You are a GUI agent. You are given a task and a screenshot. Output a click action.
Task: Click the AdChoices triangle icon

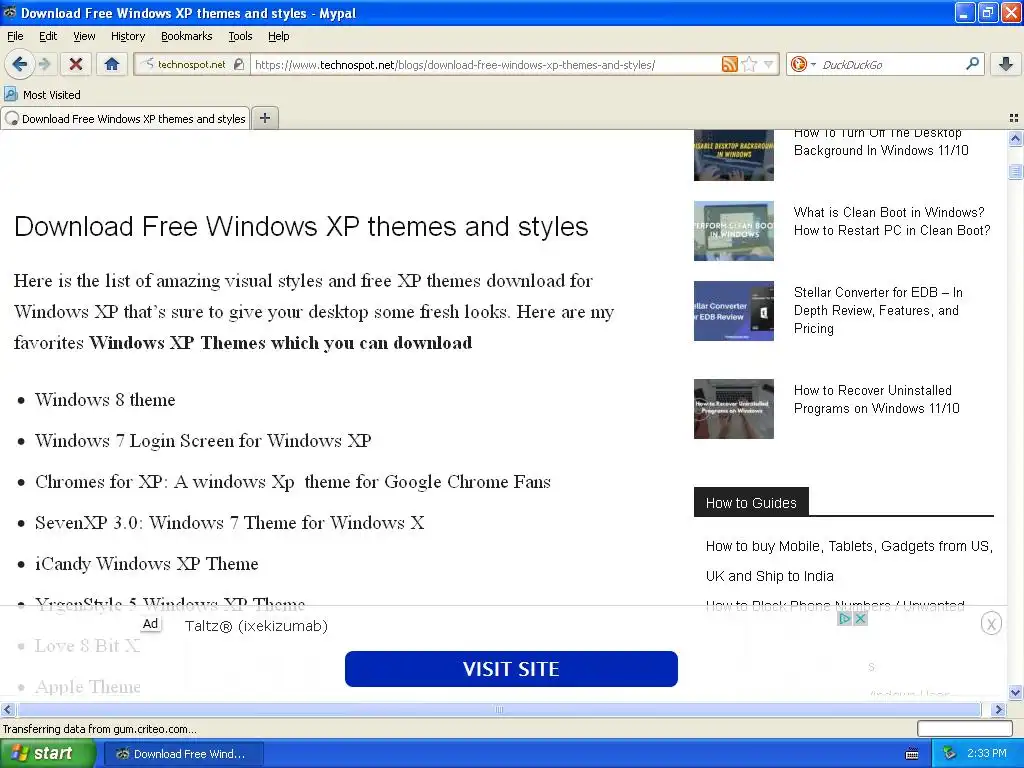(844, 618)
